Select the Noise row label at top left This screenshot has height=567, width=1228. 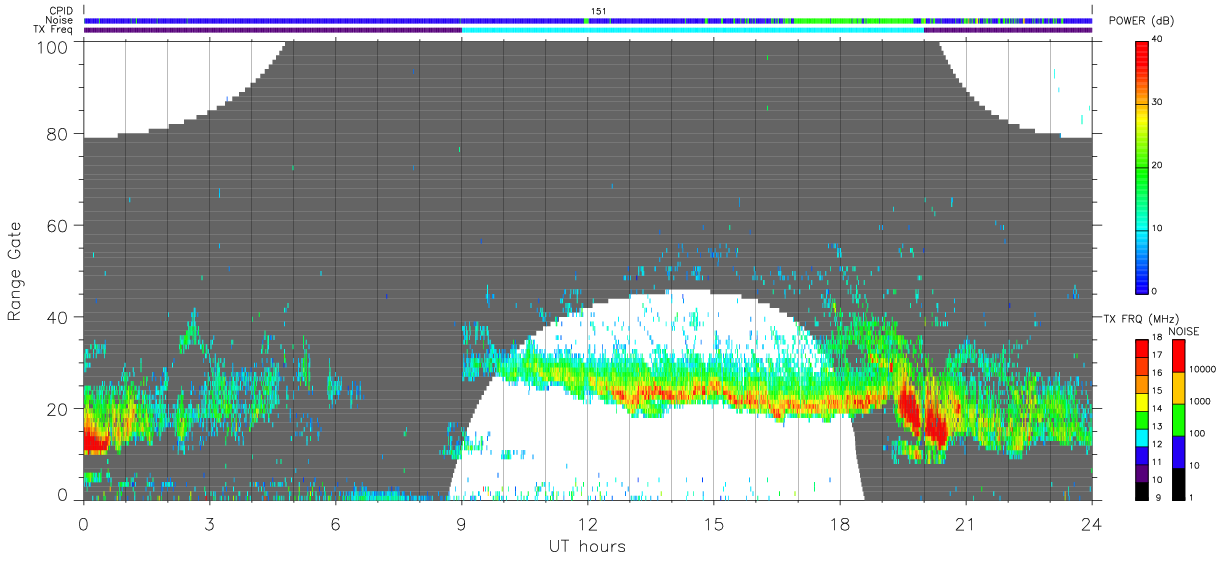[x=61, y=20]
